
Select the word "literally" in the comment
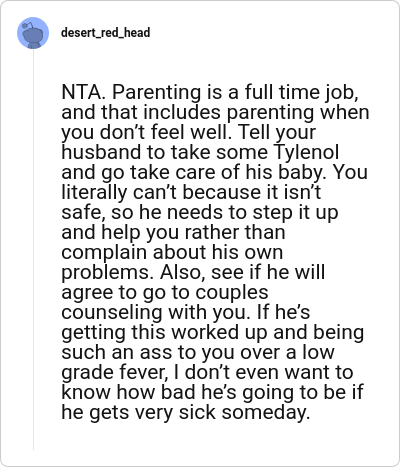94,192
